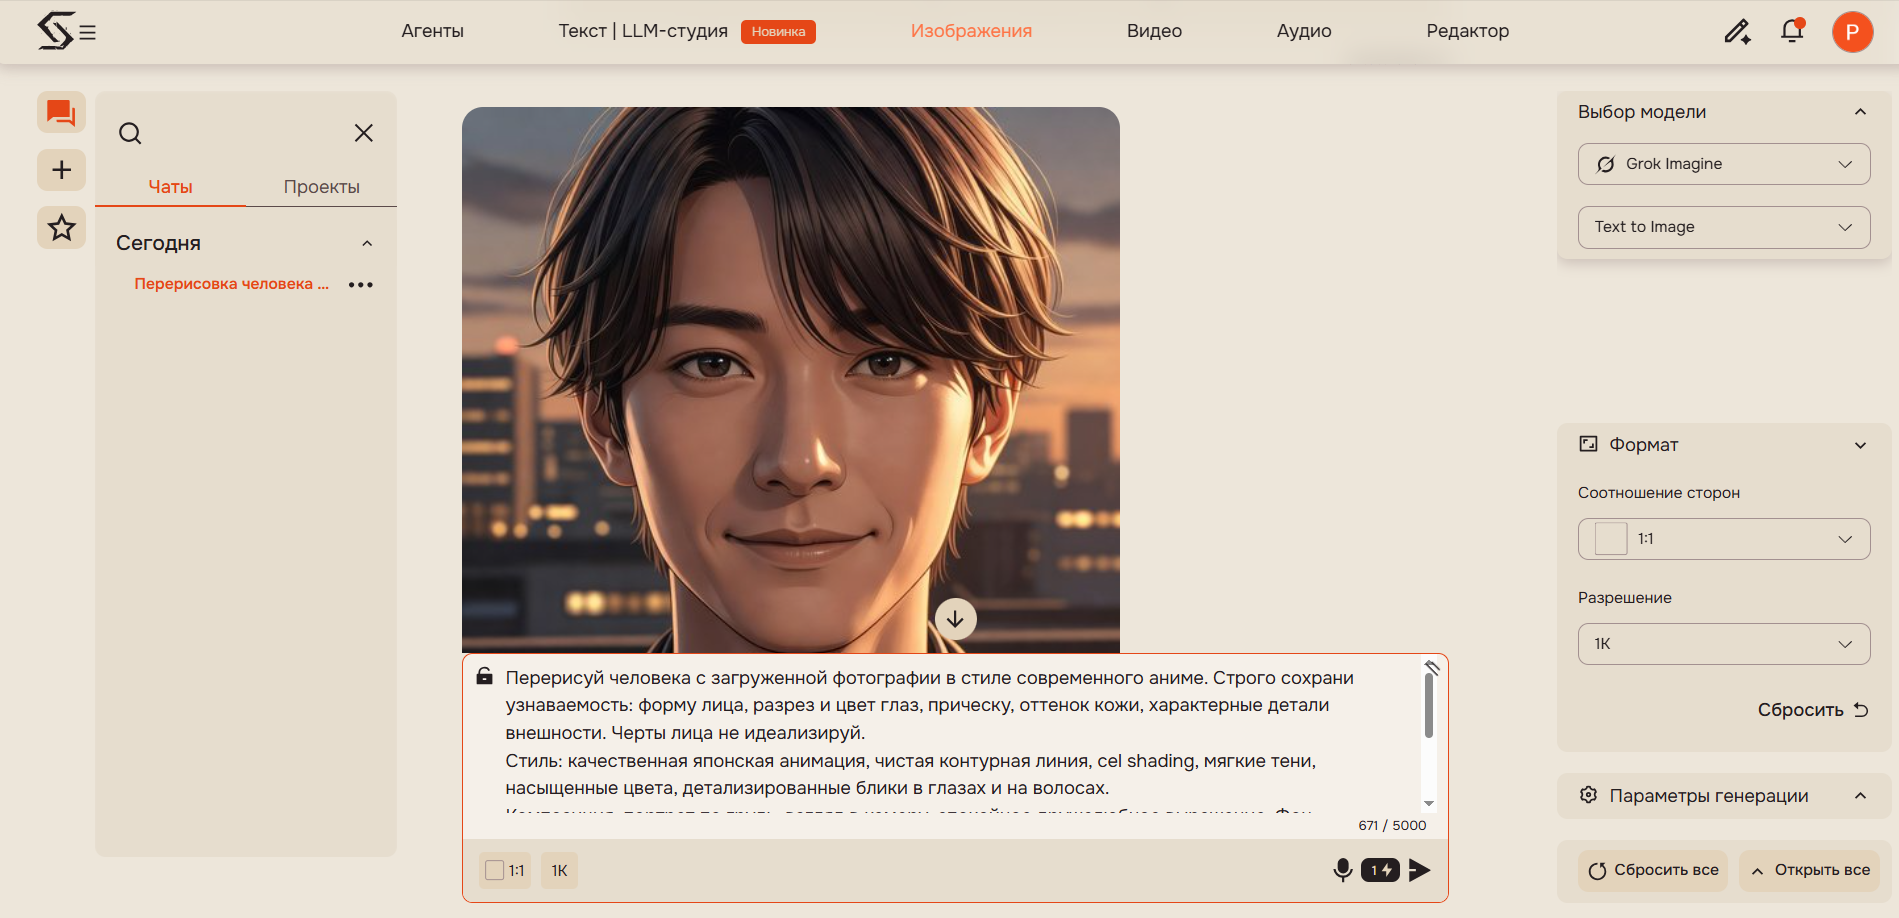The width and height of the screenshot is (1899, 918).
Task: Toggle the prompt lock icon
Action: pyautogui.click(x=485, y=676)
